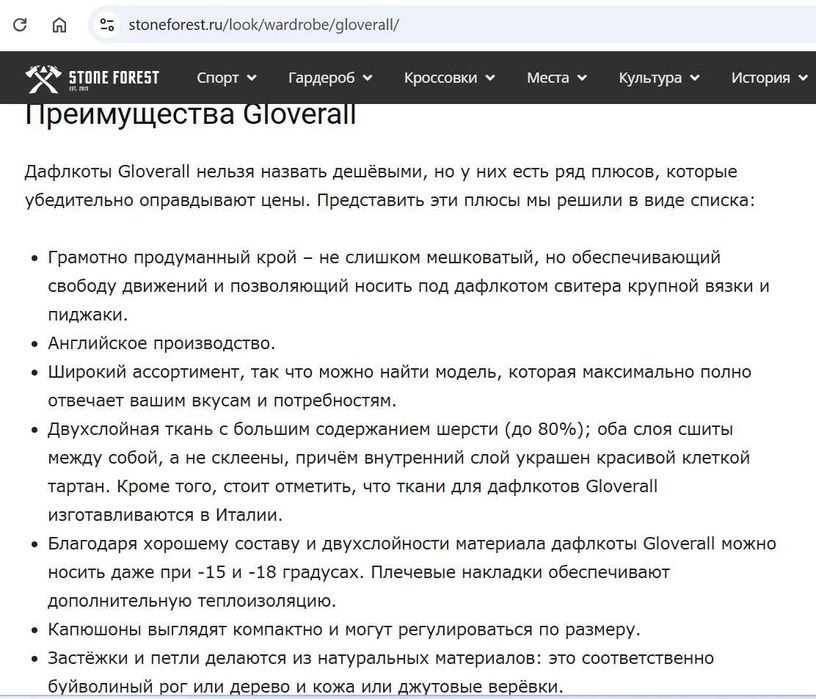Click text 'Широкий ассортимент'
Viewport: 816px width, 699px height.
coord(144,372)
